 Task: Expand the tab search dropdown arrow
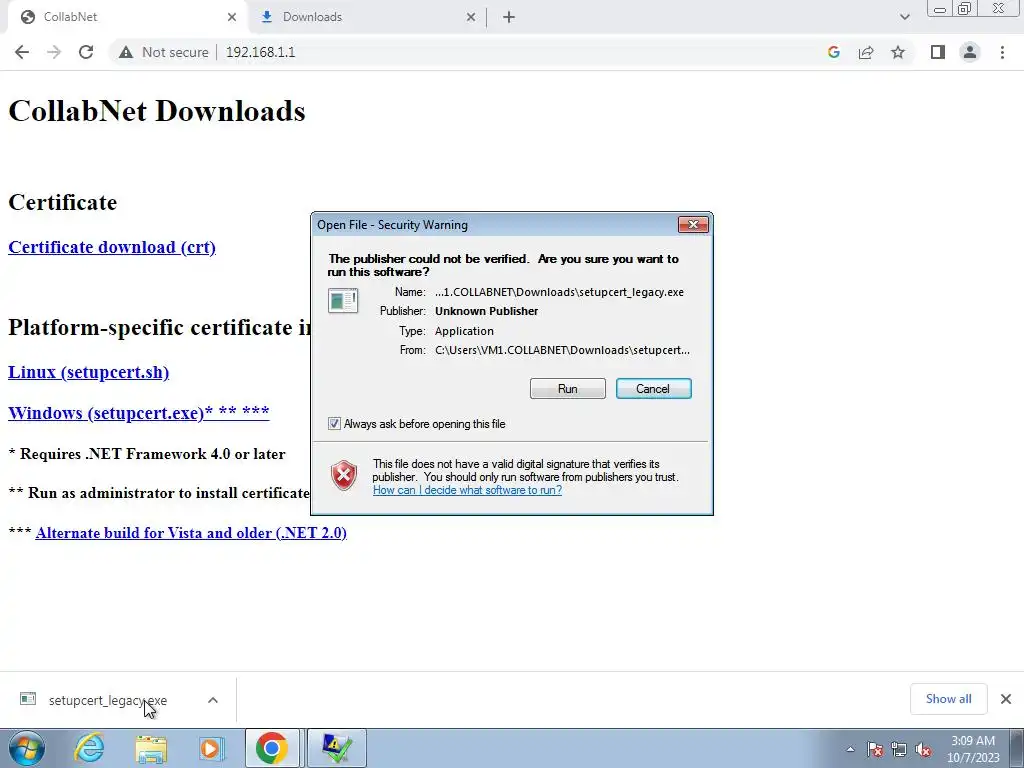tap(904, 17)
